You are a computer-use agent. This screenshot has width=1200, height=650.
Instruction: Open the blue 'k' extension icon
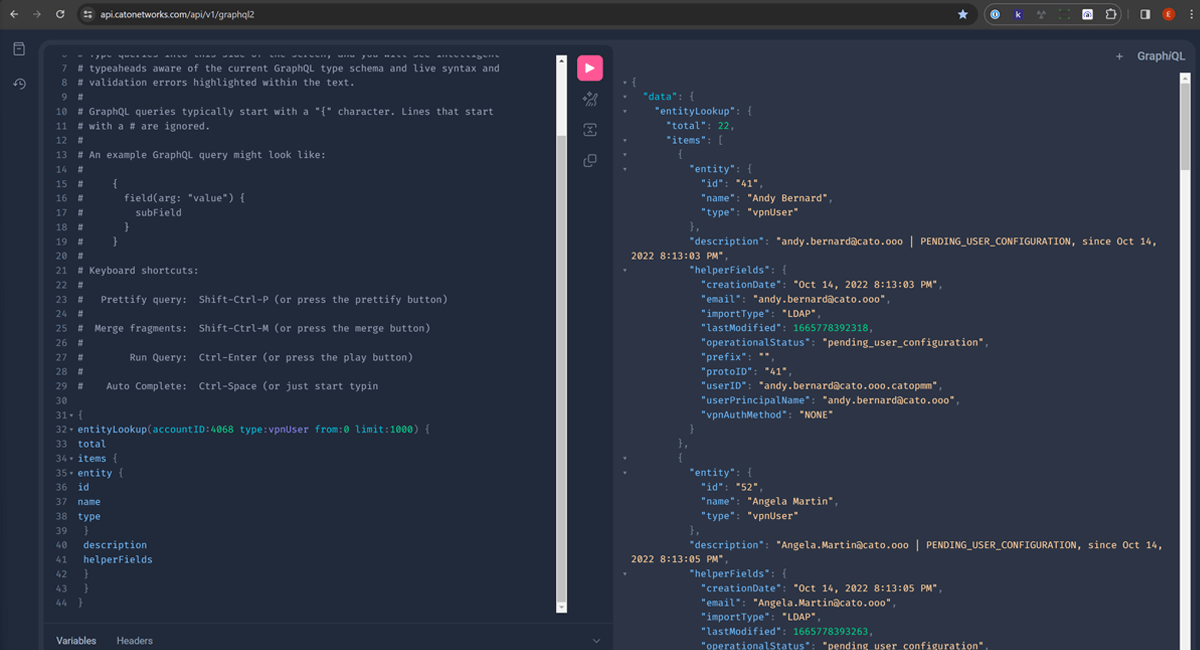pyautogui.click(x=1018, y=15)
